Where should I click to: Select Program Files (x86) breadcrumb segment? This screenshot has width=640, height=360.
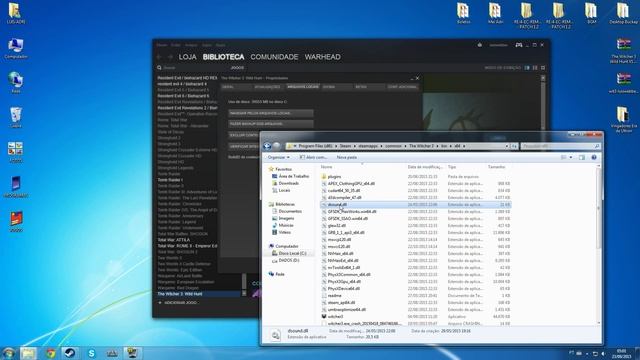[x=315, y=146]
